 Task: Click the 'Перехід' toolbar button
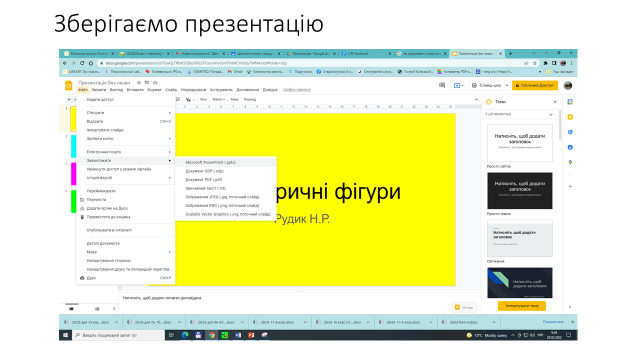(250, 100)
